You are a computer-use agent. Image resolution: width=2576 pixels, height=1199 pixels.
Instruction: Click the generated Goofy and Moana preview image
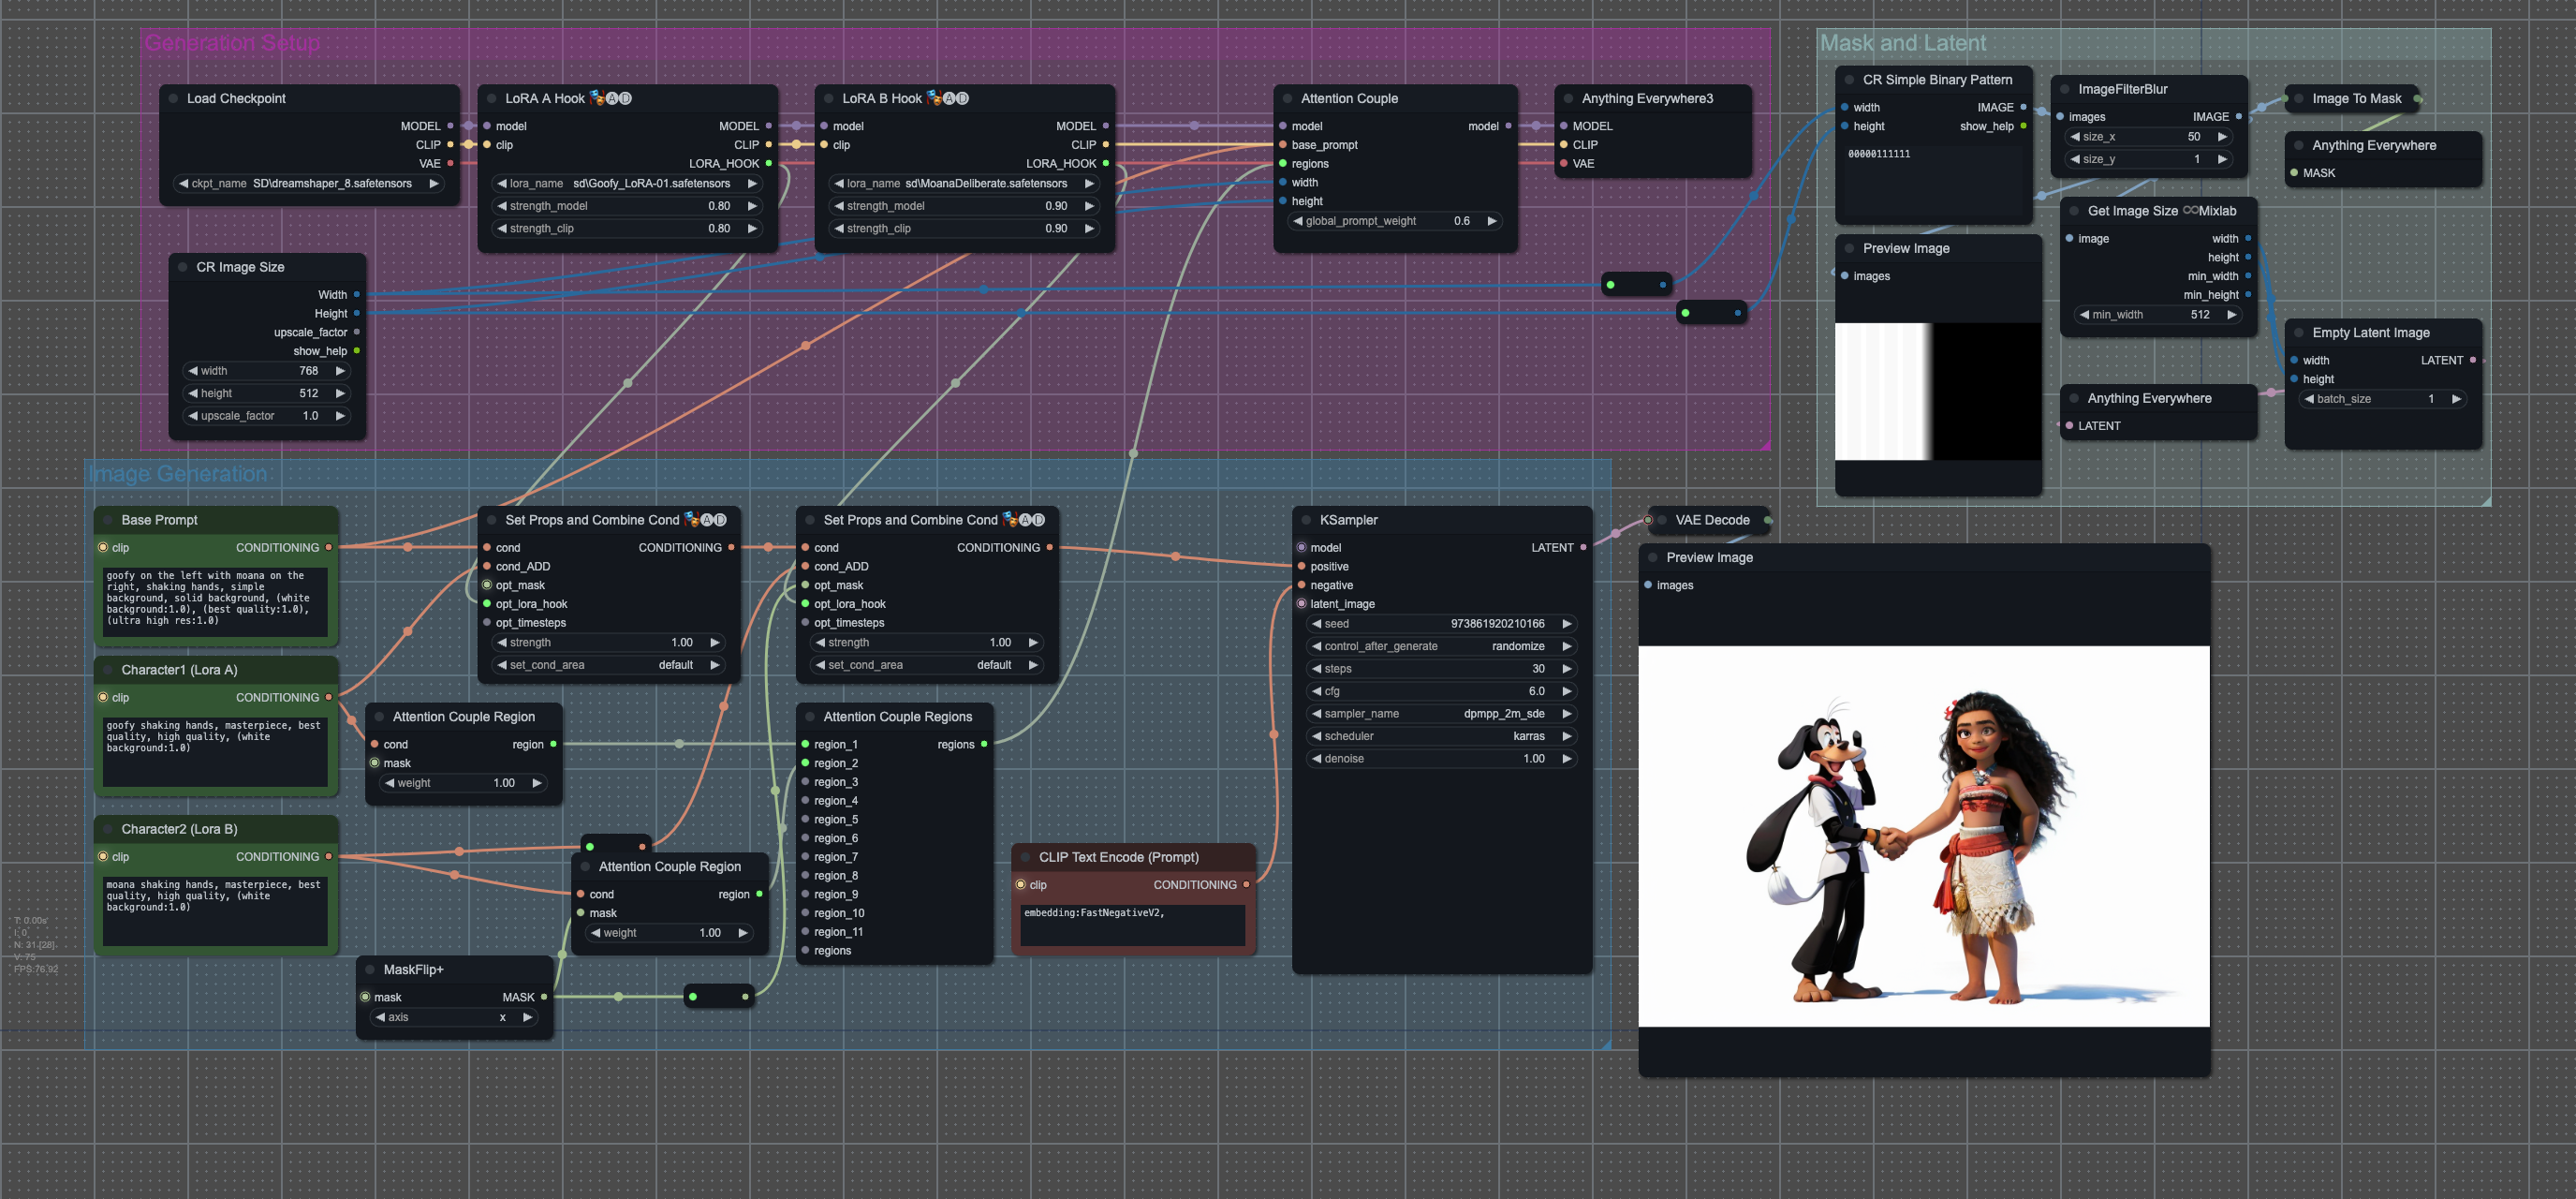tap(1923, 836)
